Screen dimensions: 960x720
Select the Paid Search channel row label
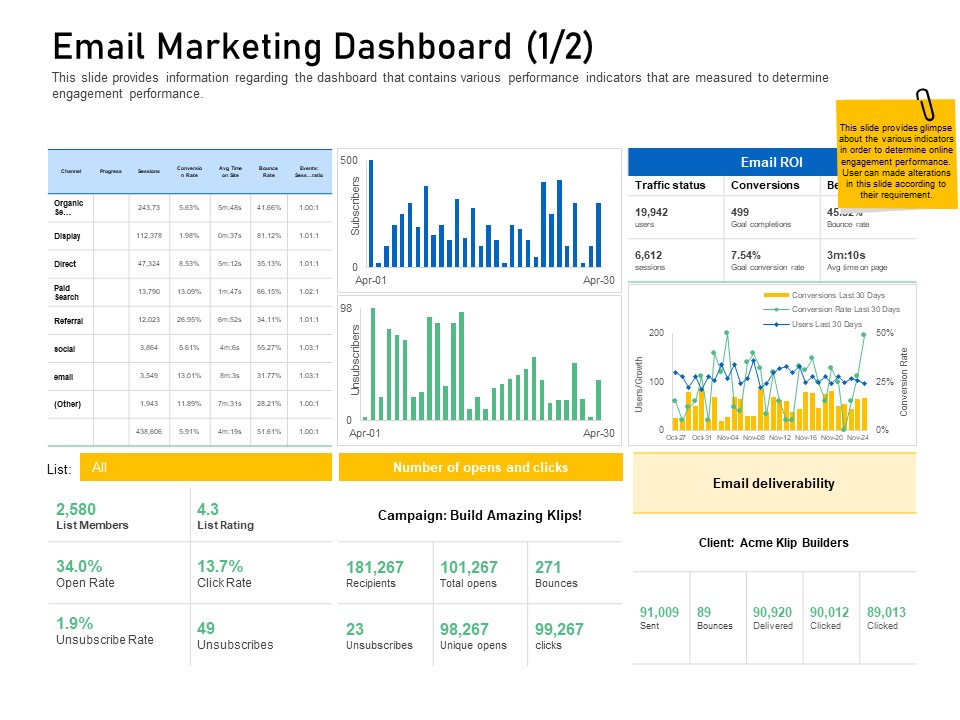pyautogui.click(x=66, y=292)
